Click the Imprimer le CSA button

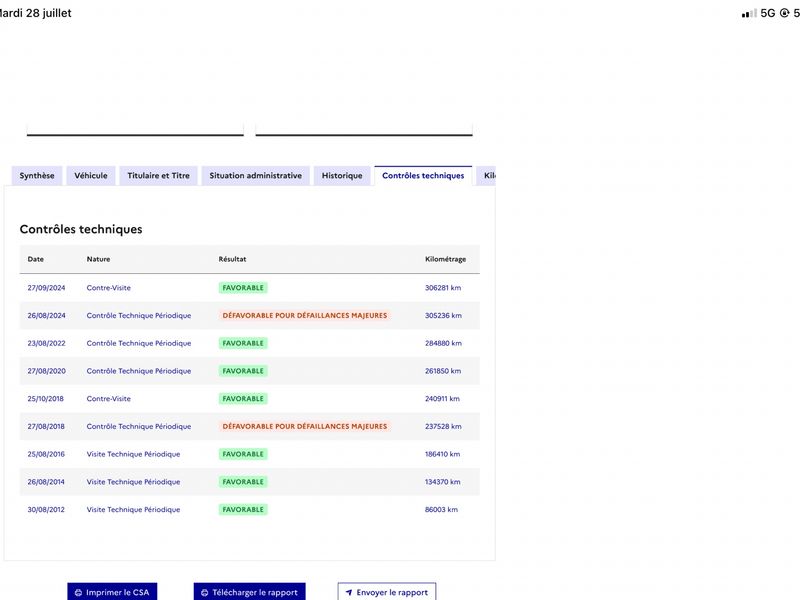112,592
